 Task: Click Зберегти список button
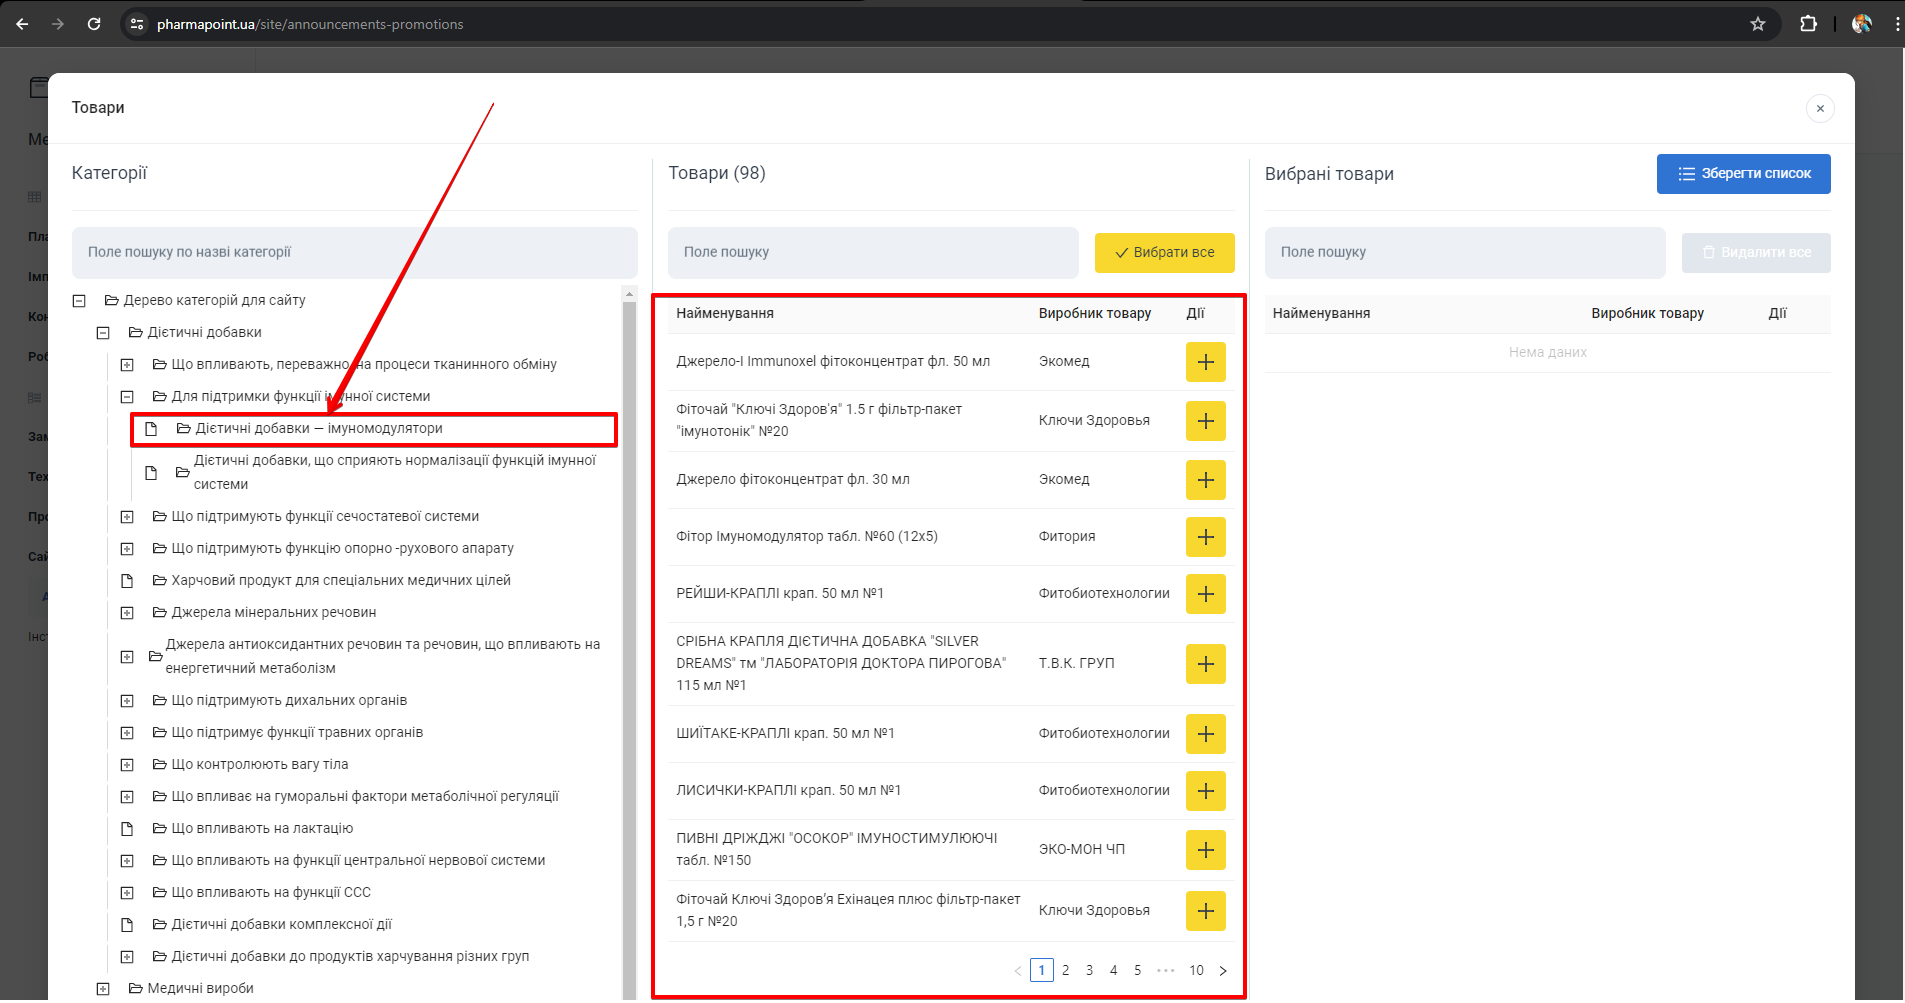tap(1743, 174)
